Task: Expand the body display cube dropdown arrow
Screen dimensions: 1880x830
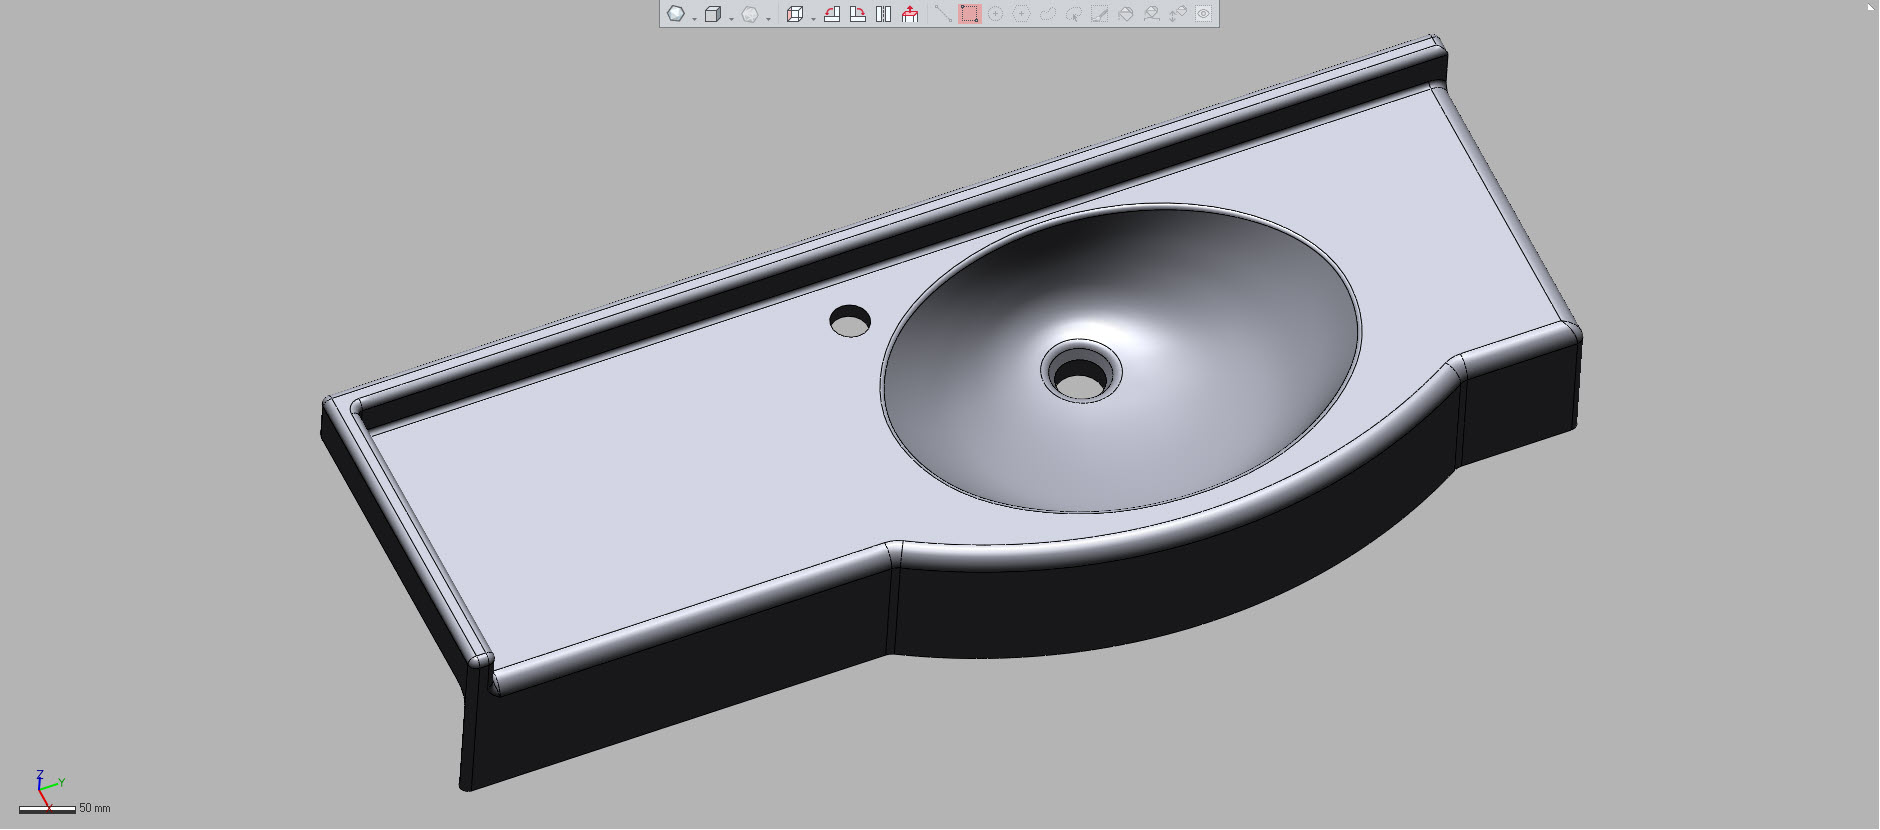Action: (731, 18)
